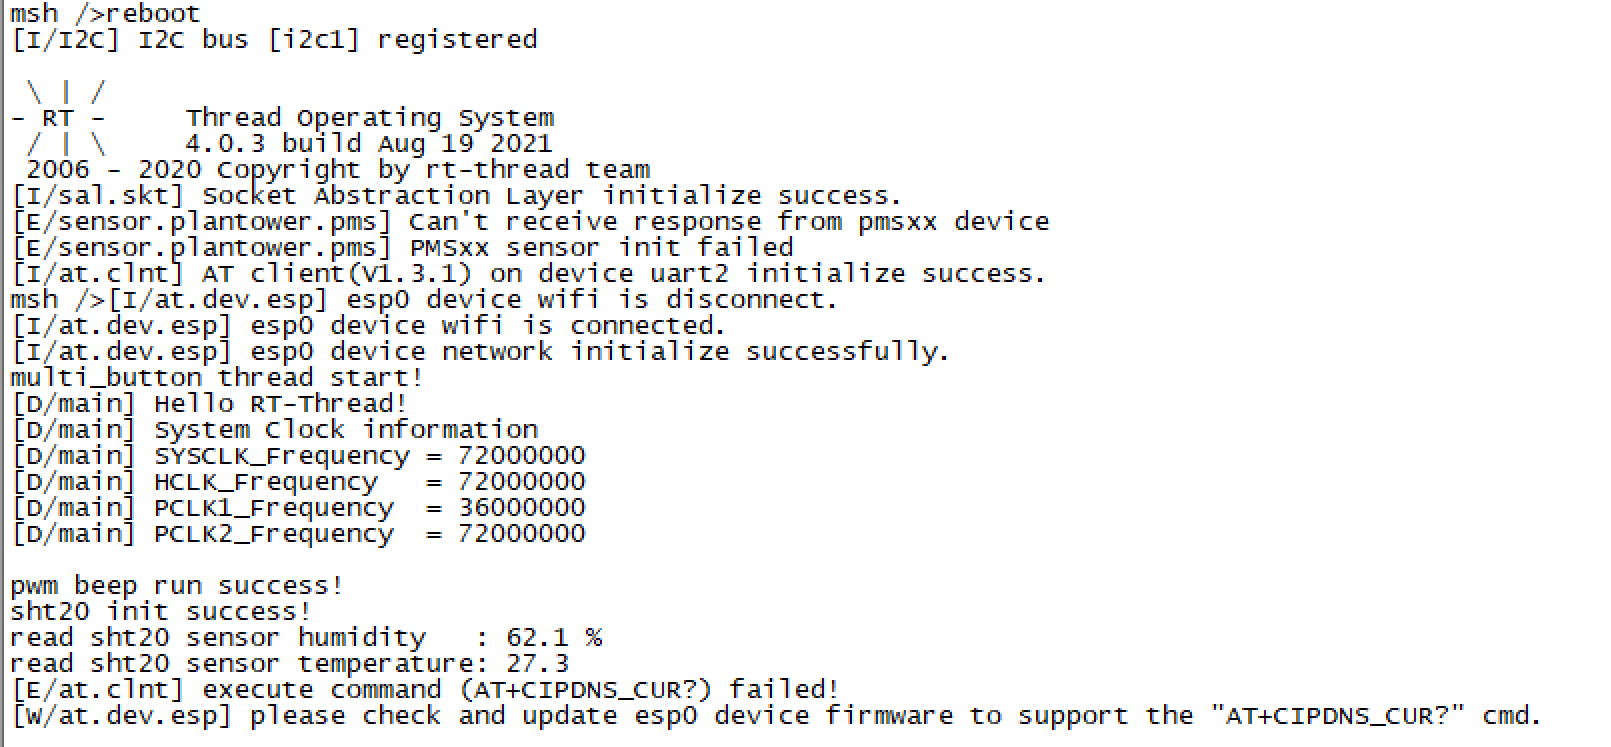This screenshot has height=747, width=1611.
Task: Click the 'Thread Operating System' banner text
Action: point(369,118)
